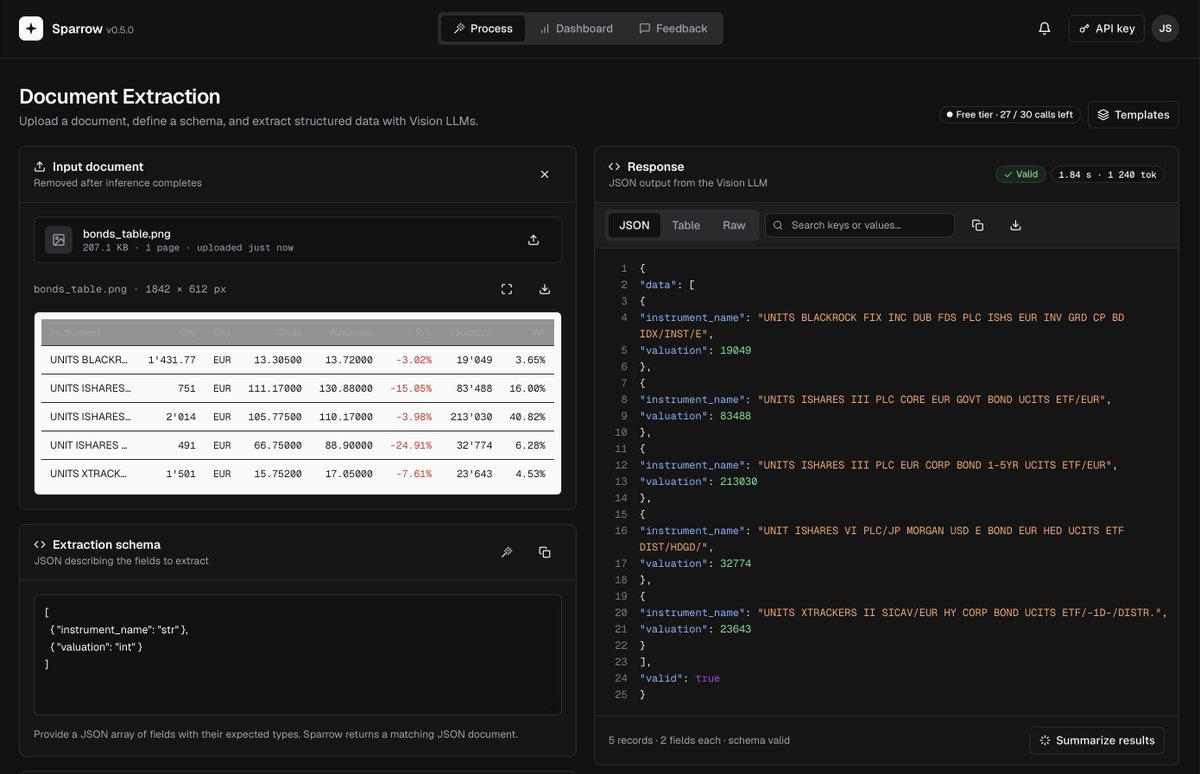1200x774 pixels.
Task: Click the Free tier calls left badge
Action: [x=1009, y=115]
